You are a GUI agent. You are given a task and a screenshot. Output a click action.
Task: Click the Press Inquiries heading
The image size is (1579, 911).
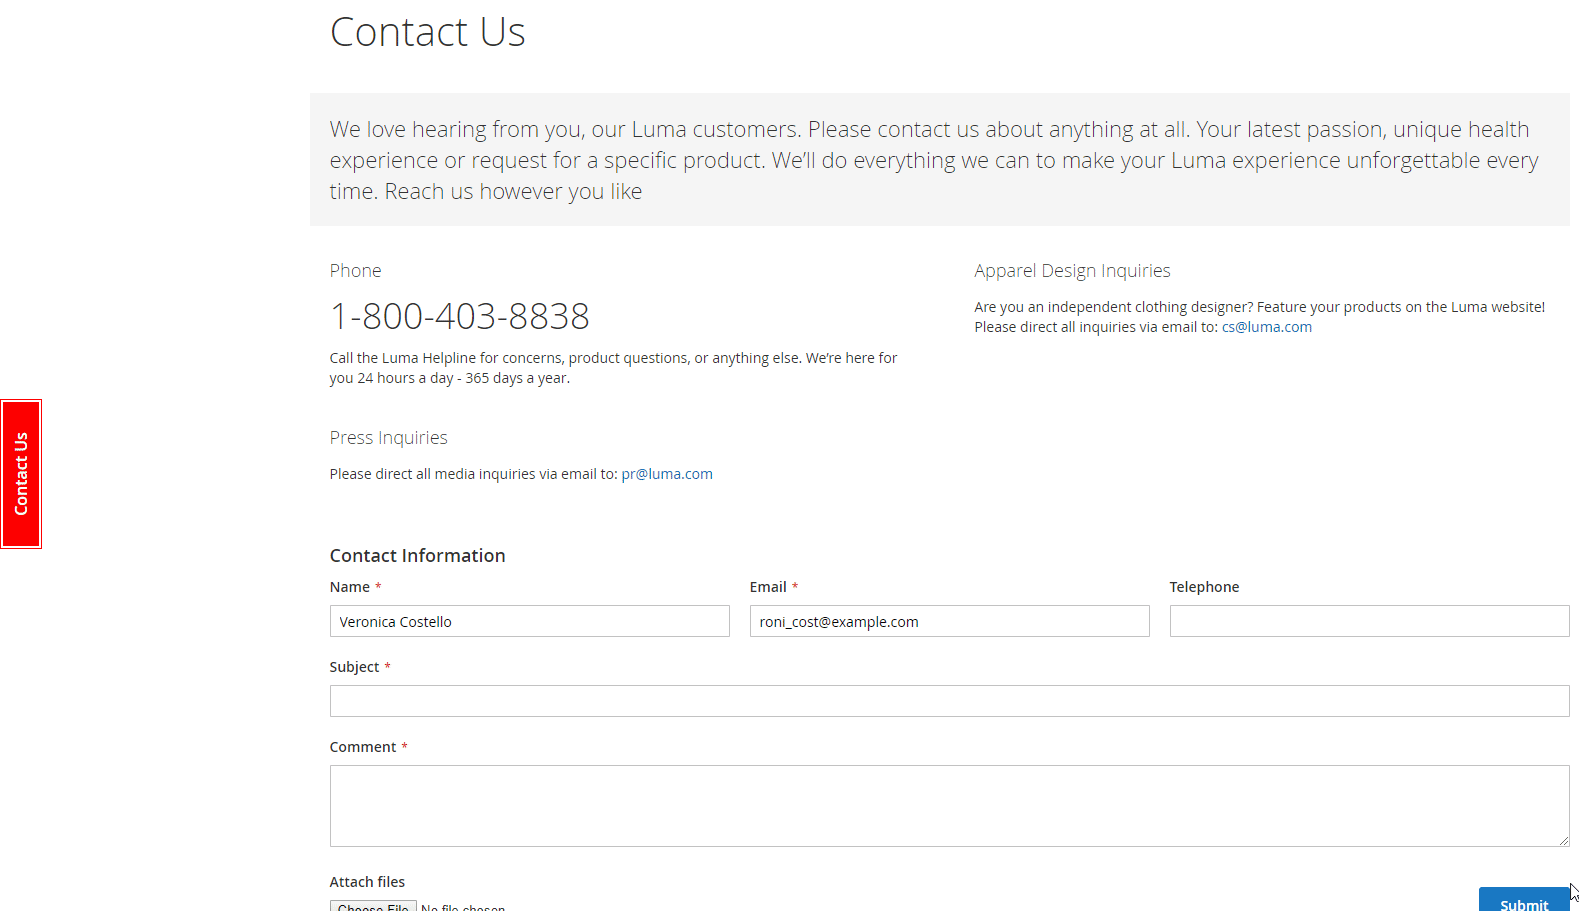coord(388,438)
